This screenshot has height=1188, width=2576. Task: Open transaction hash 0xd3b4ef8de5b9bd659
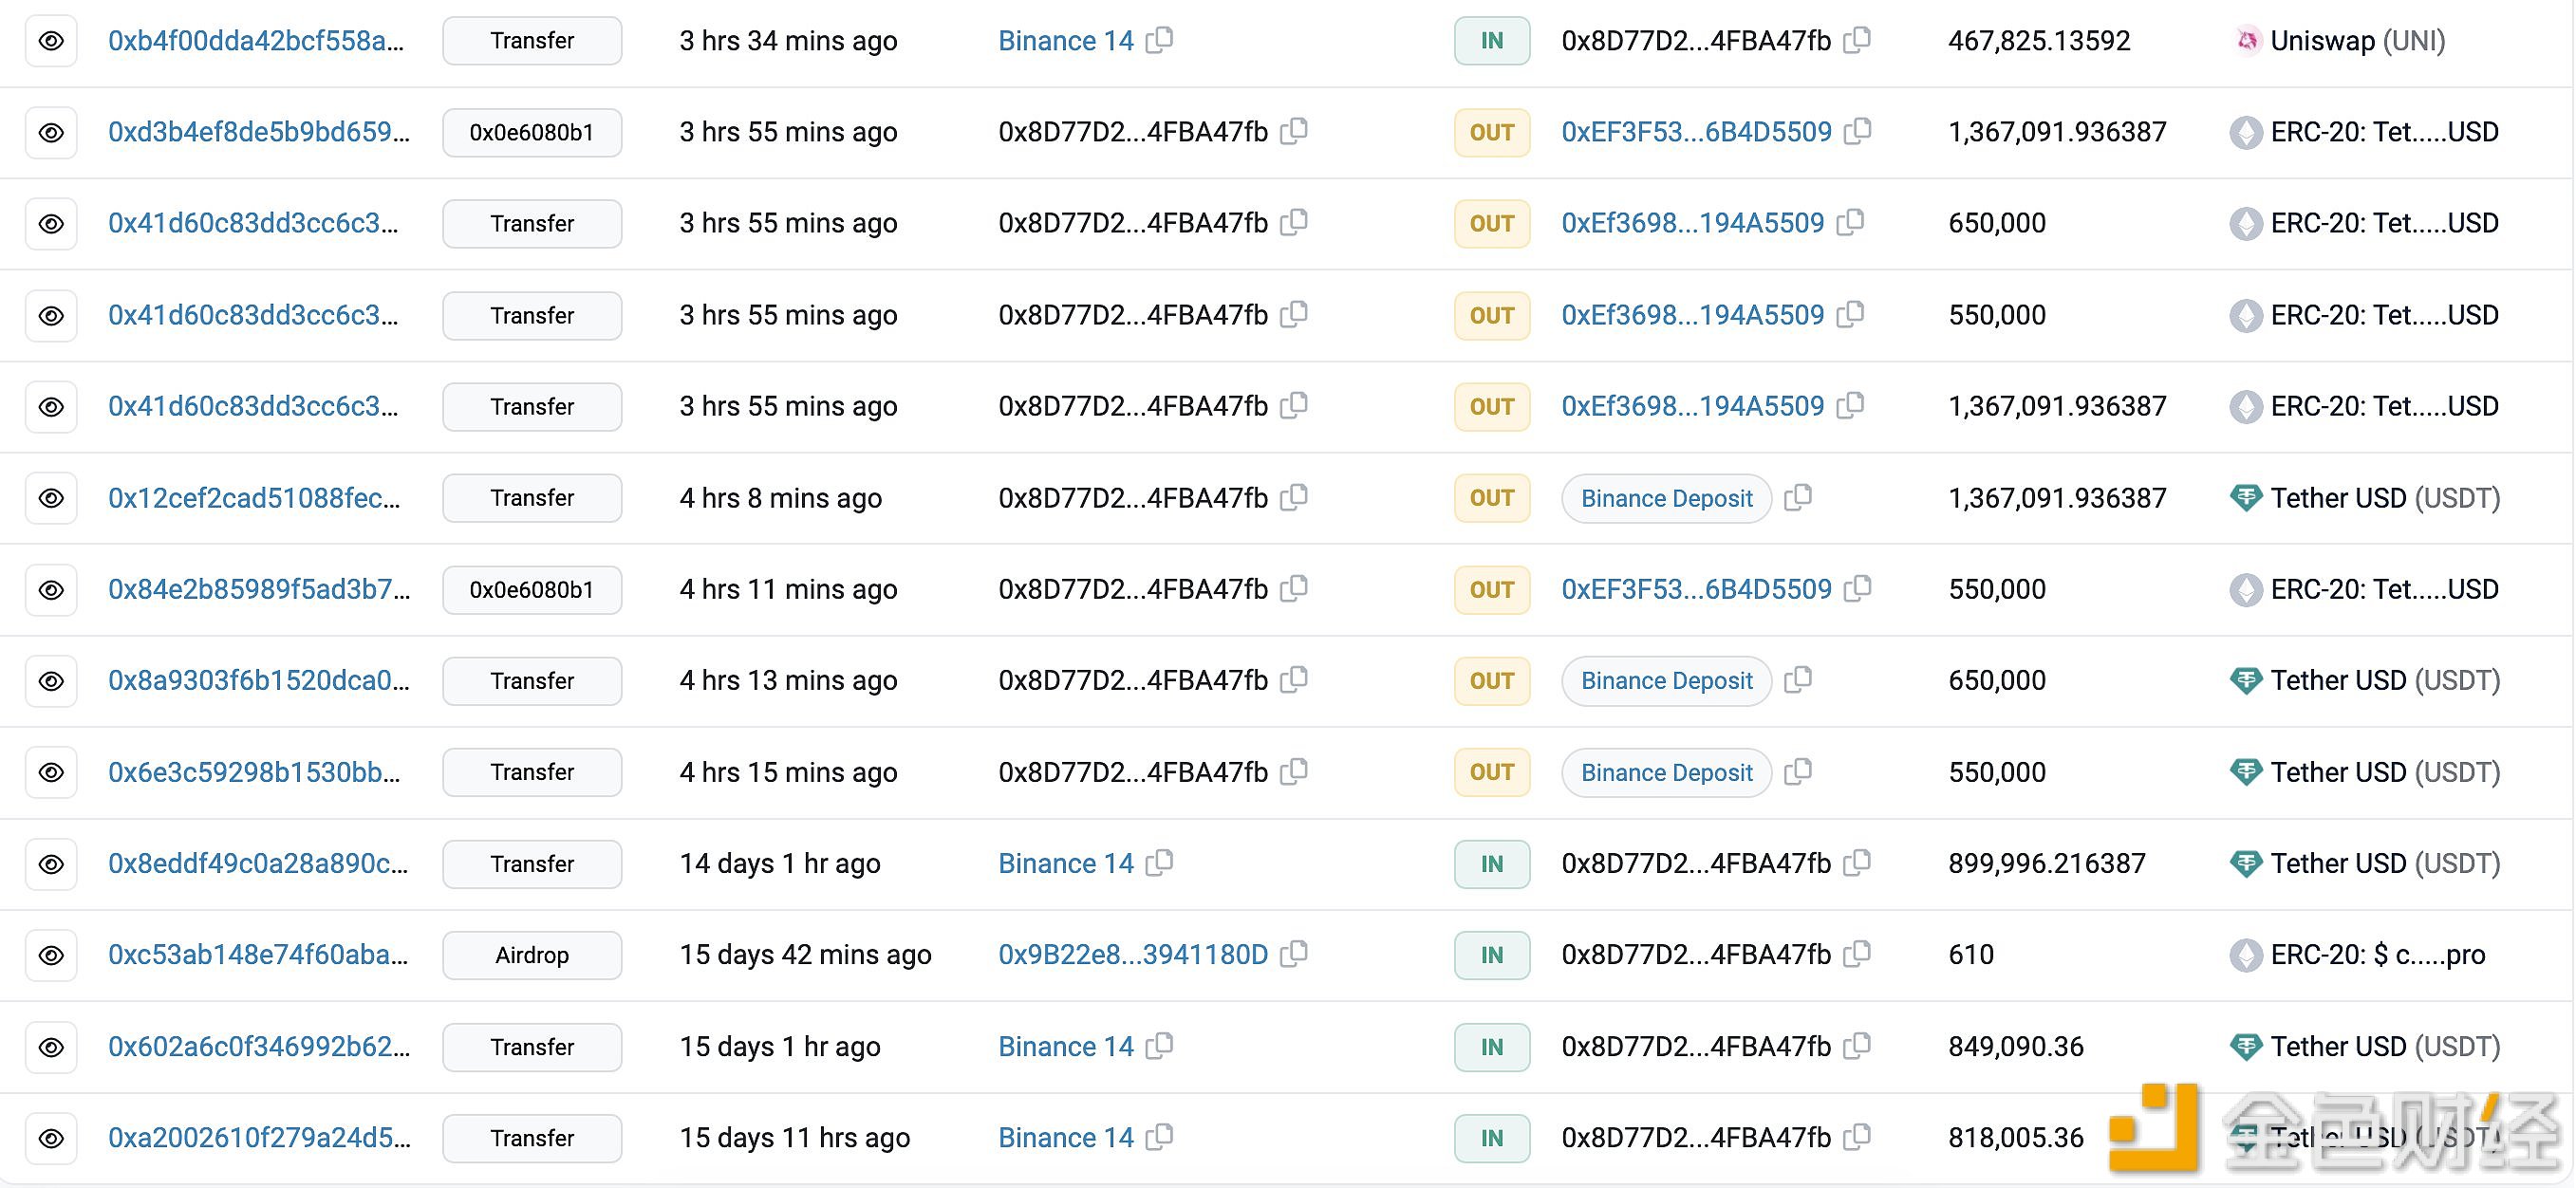coord(259,132)
